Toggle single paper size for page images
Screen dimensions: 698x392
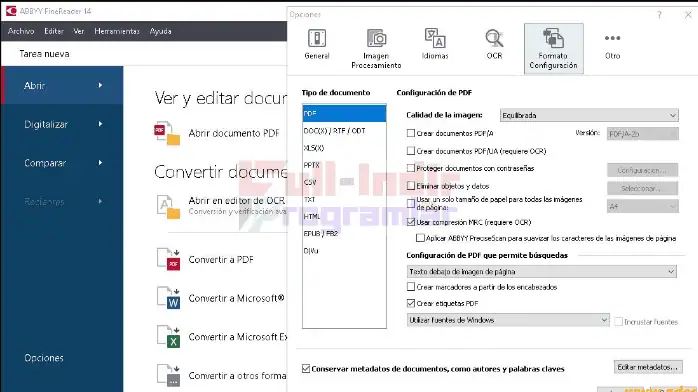410,203
